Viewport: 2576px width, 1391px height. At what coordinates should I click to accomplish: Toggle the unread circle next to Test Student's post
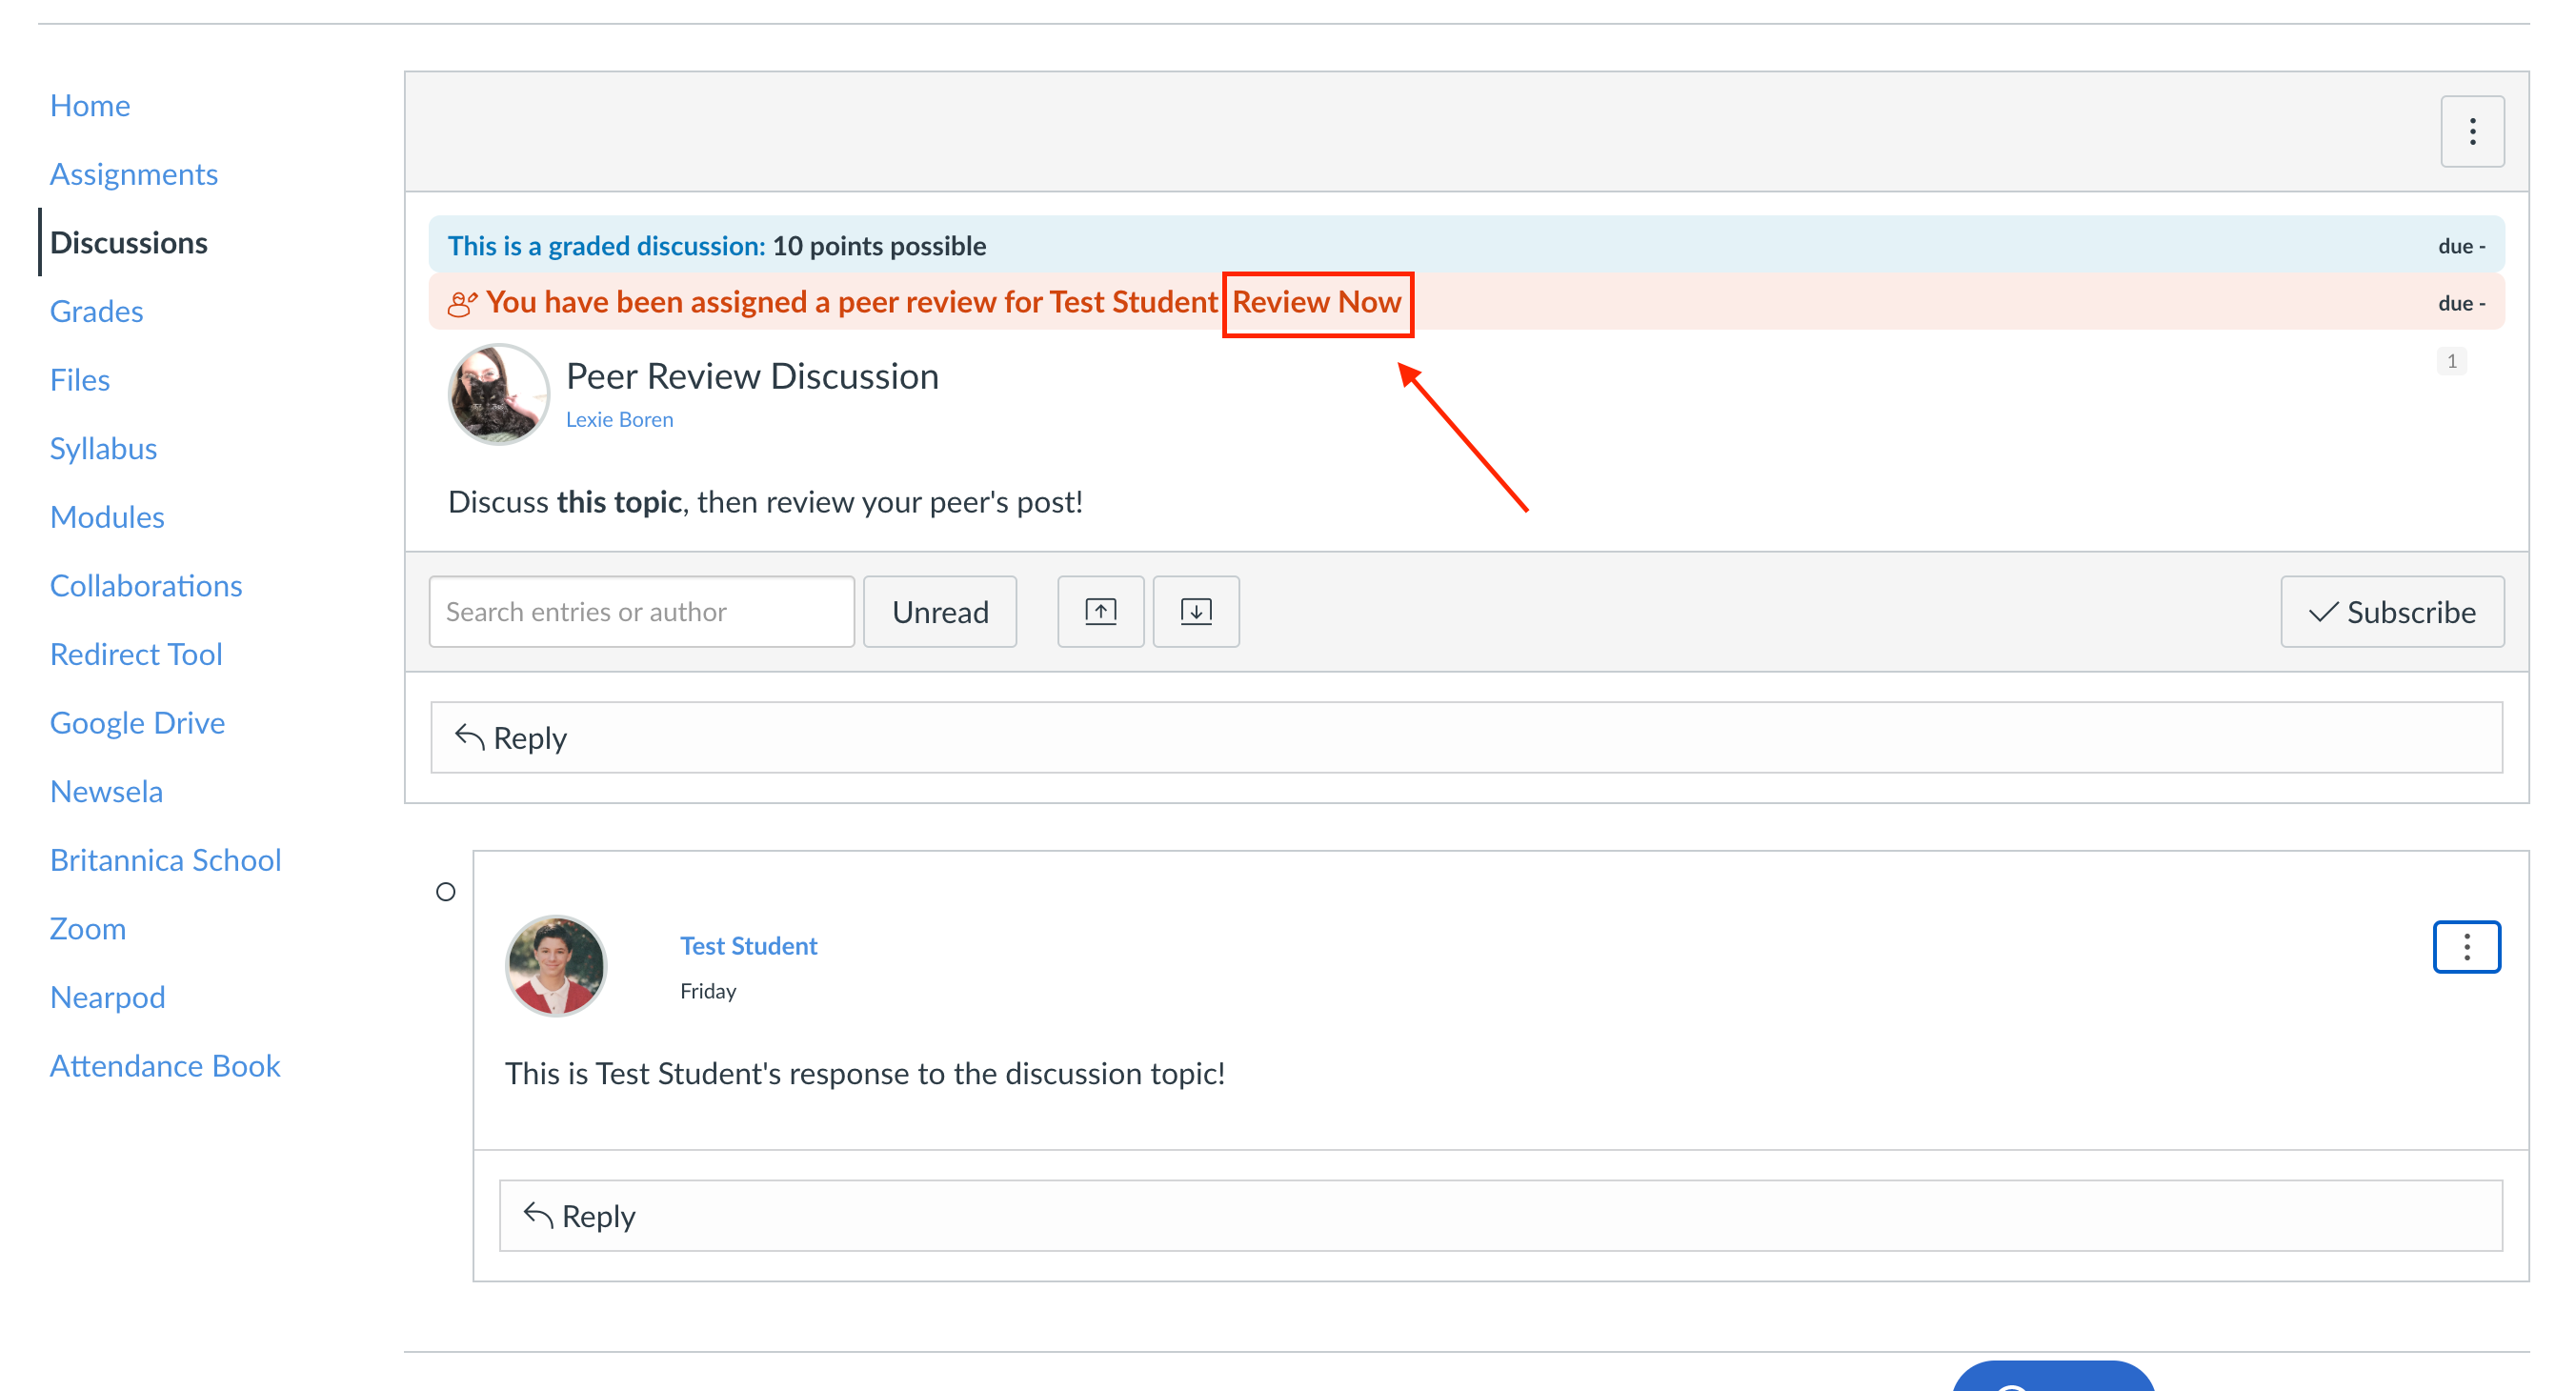pyautogui.click(x=445, y=891)
